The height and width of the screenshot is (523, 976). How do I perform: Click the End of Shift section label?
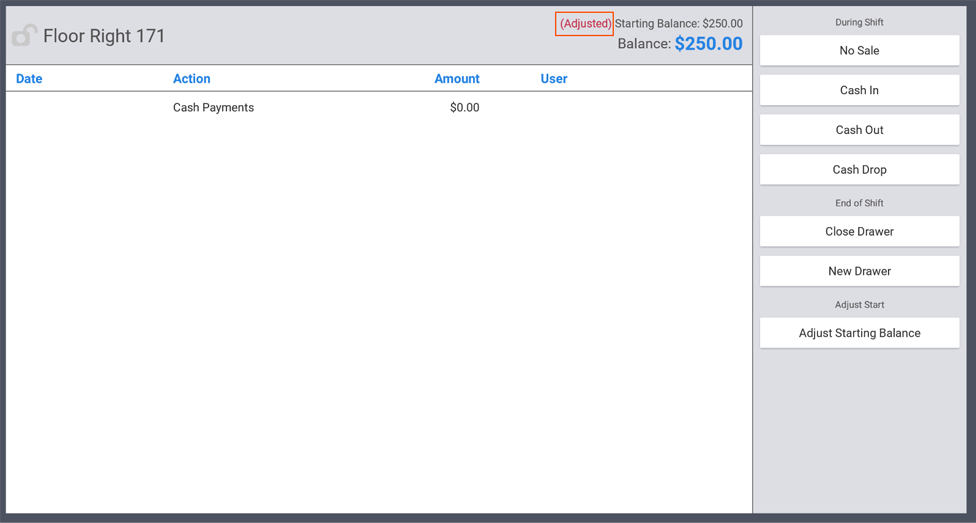tap(859, 203)
